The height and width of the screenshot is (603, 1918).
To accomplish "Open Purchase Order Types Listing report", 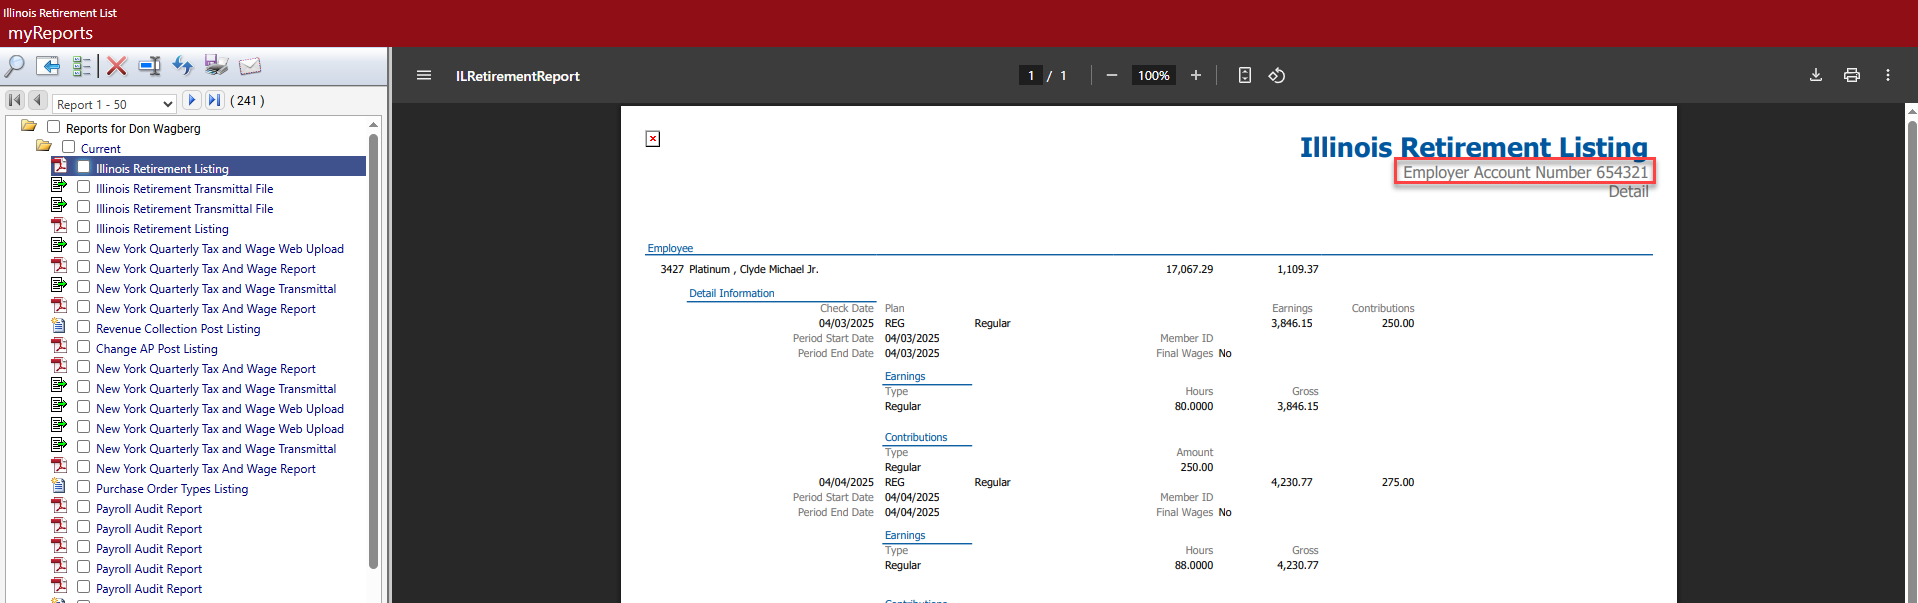I will click(172, 489).
